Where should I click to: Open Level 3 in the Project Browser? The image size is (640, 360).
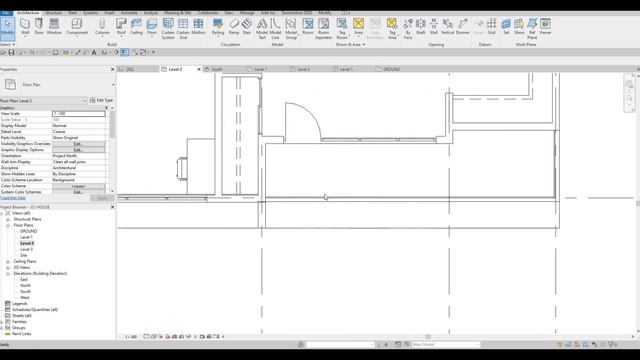point(27,249)
